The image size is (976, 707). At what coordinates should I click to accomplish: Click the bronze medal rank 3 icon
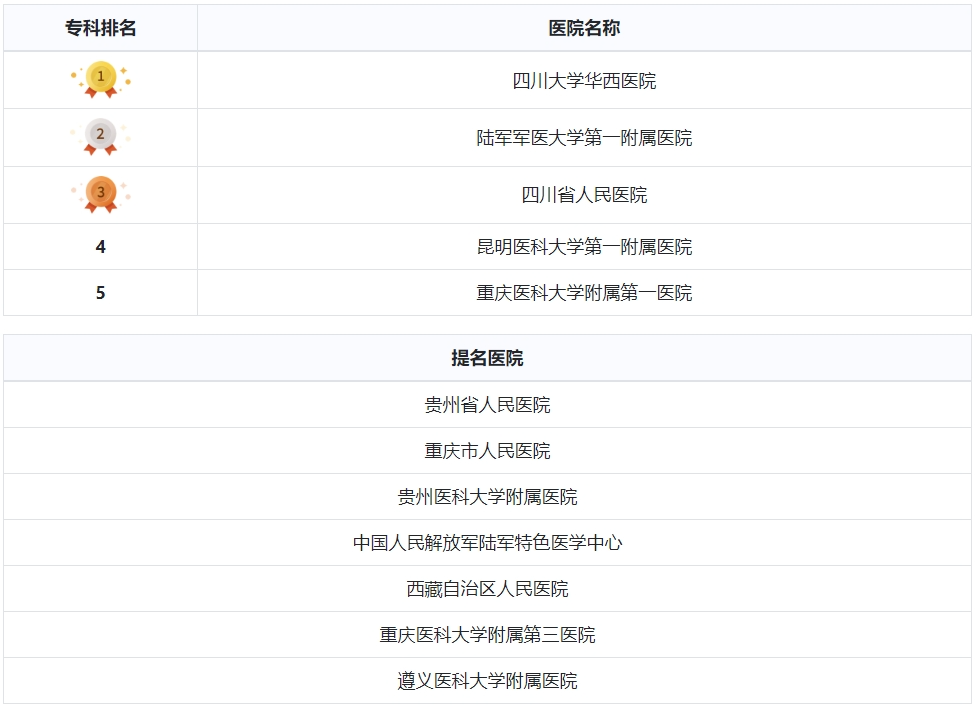tap(101, 195)
